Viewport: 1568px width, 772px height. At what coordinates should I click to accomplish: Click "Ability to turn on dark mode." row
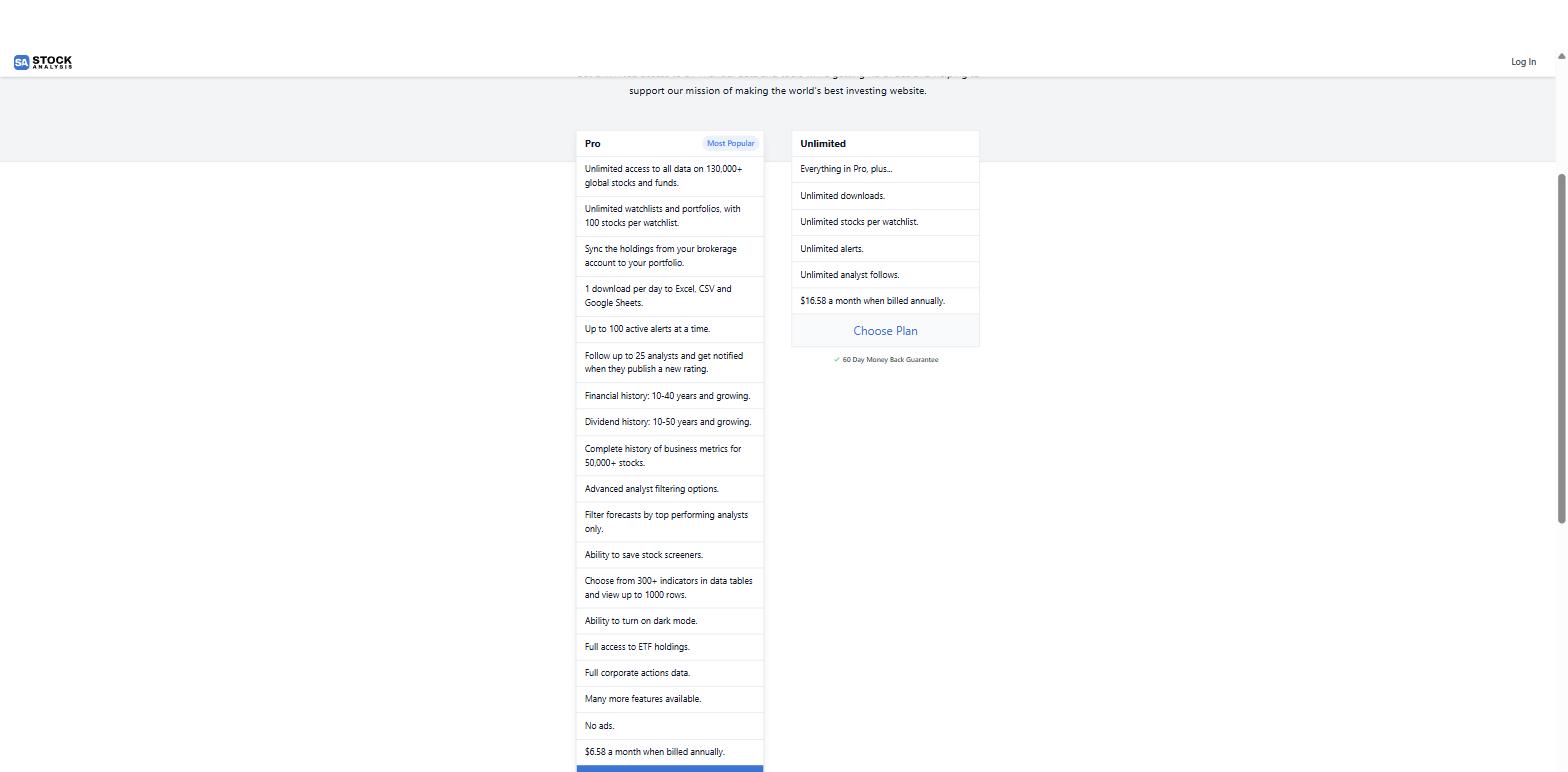670,621
